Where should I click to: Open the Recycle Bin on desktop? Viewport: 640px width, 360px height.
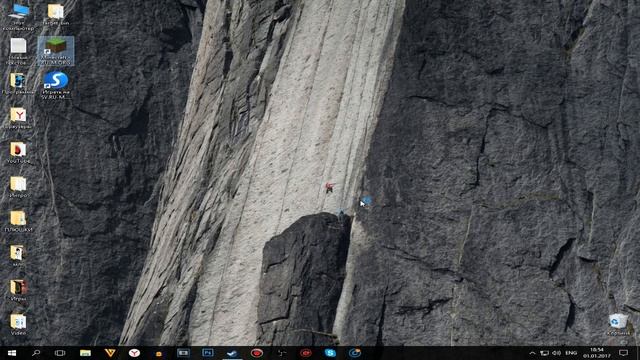[x=618, y=324]
